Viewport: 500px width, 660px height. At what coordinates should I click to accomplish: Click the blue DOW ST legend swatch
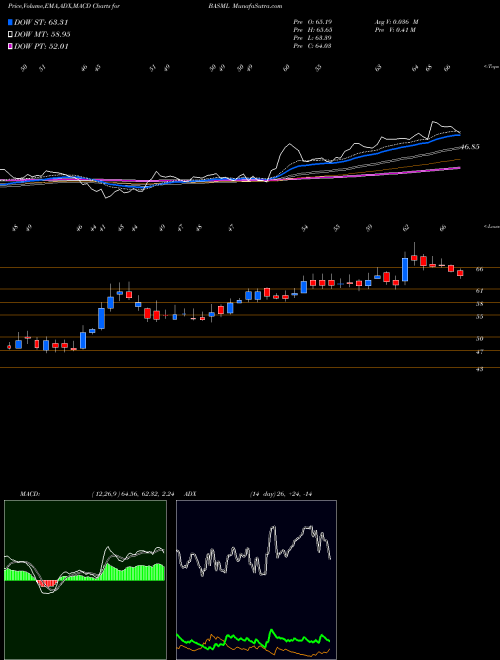click(x=10, y=22)
